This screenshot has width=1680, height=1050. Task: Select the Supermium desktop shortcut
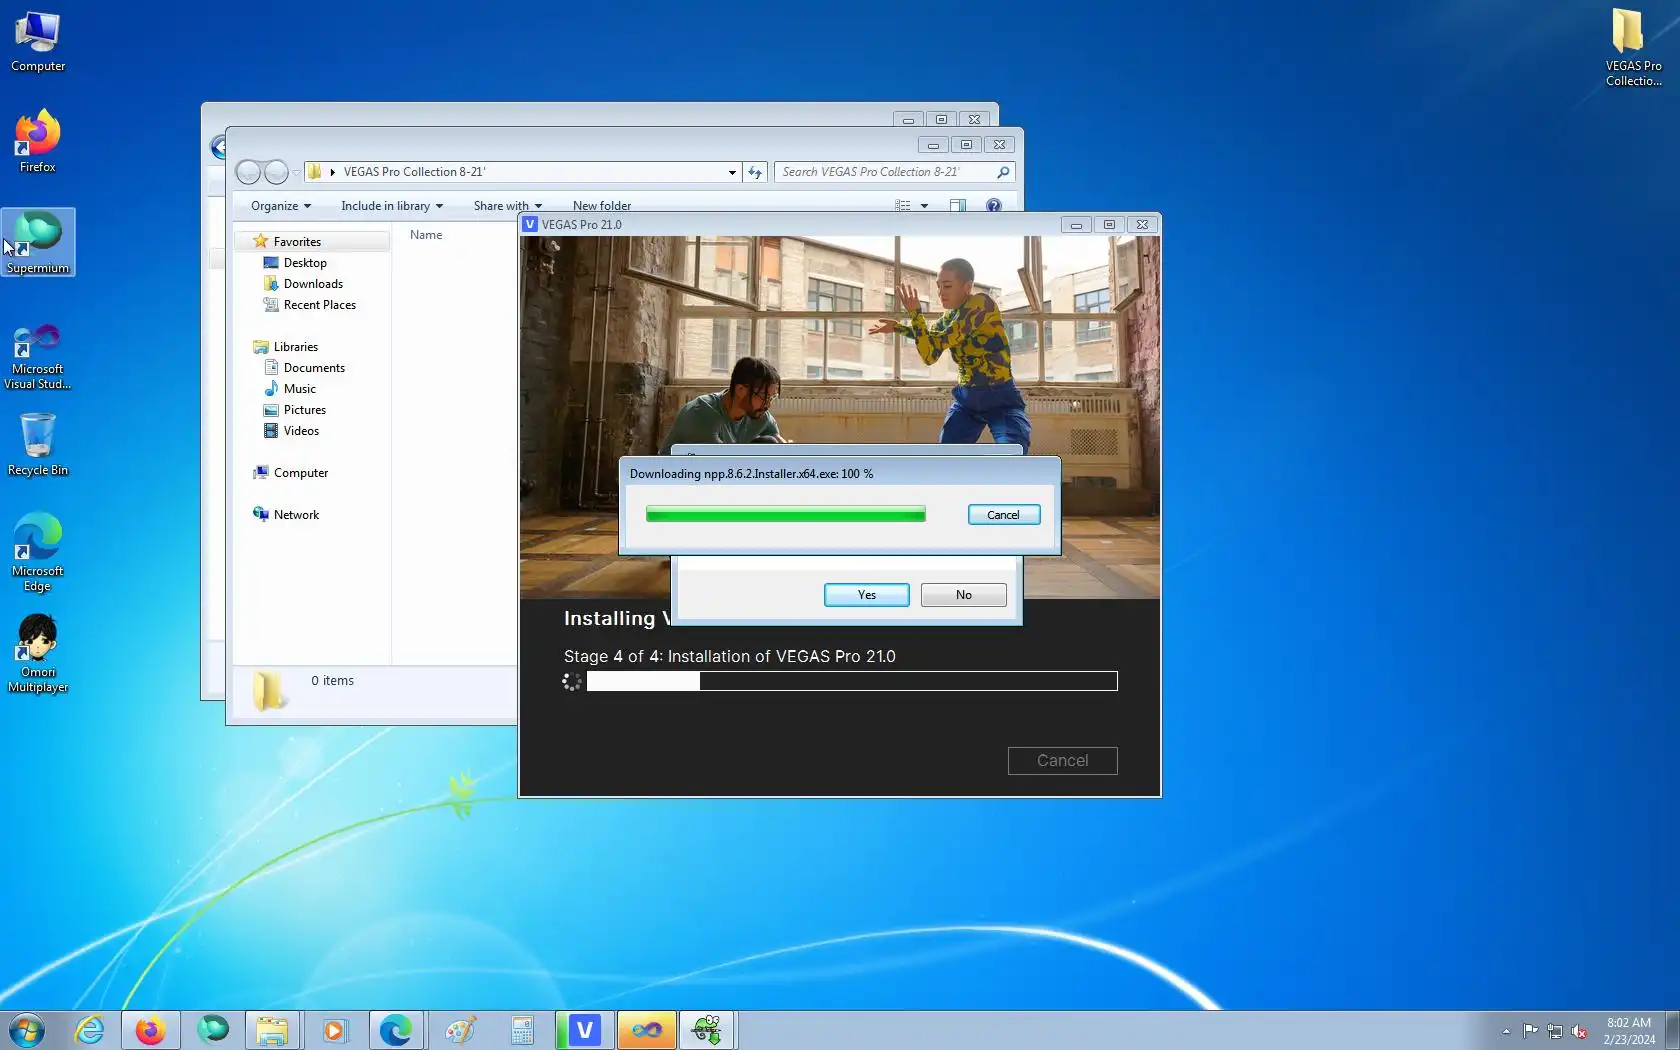[38, 242]
